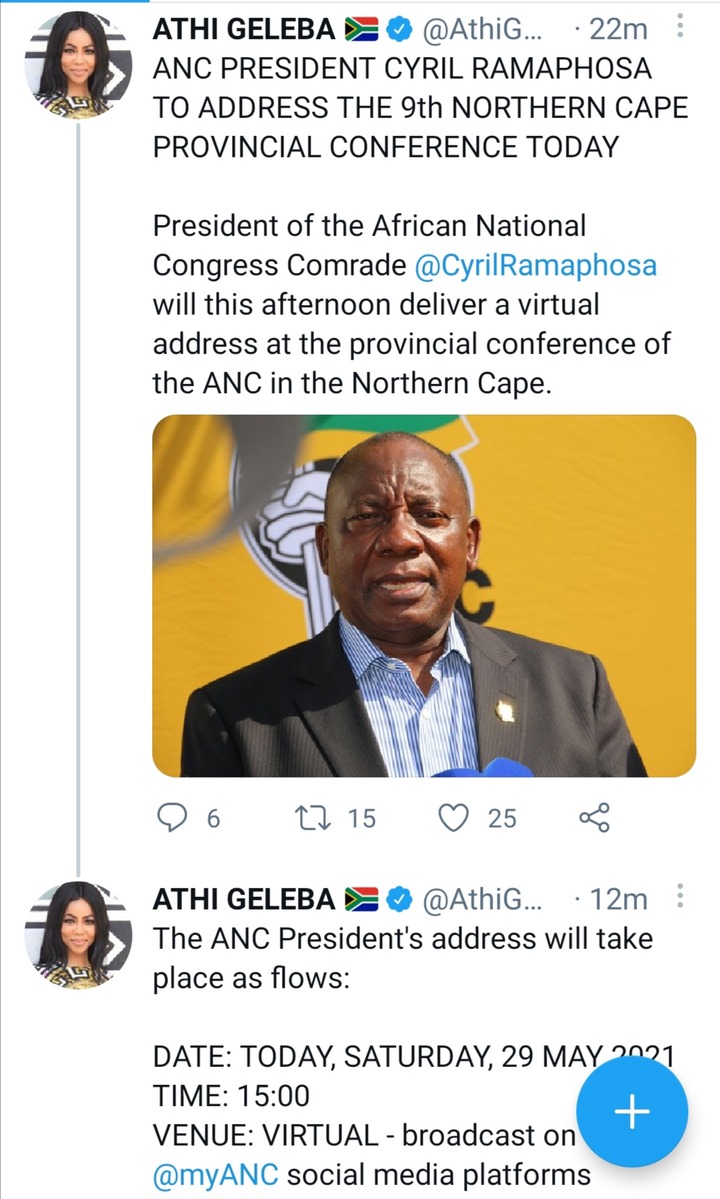
Task: Open Athi Geleba's avatar on first tweet
Action: (x=78, y=65)
